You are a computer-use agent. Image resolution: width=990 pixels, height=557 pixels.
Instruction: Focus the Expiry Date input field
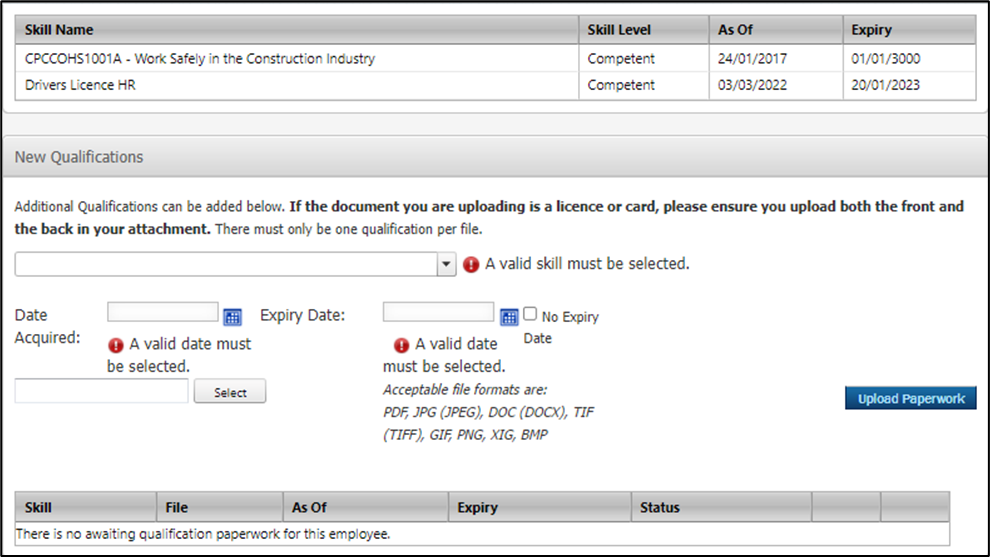438,313
